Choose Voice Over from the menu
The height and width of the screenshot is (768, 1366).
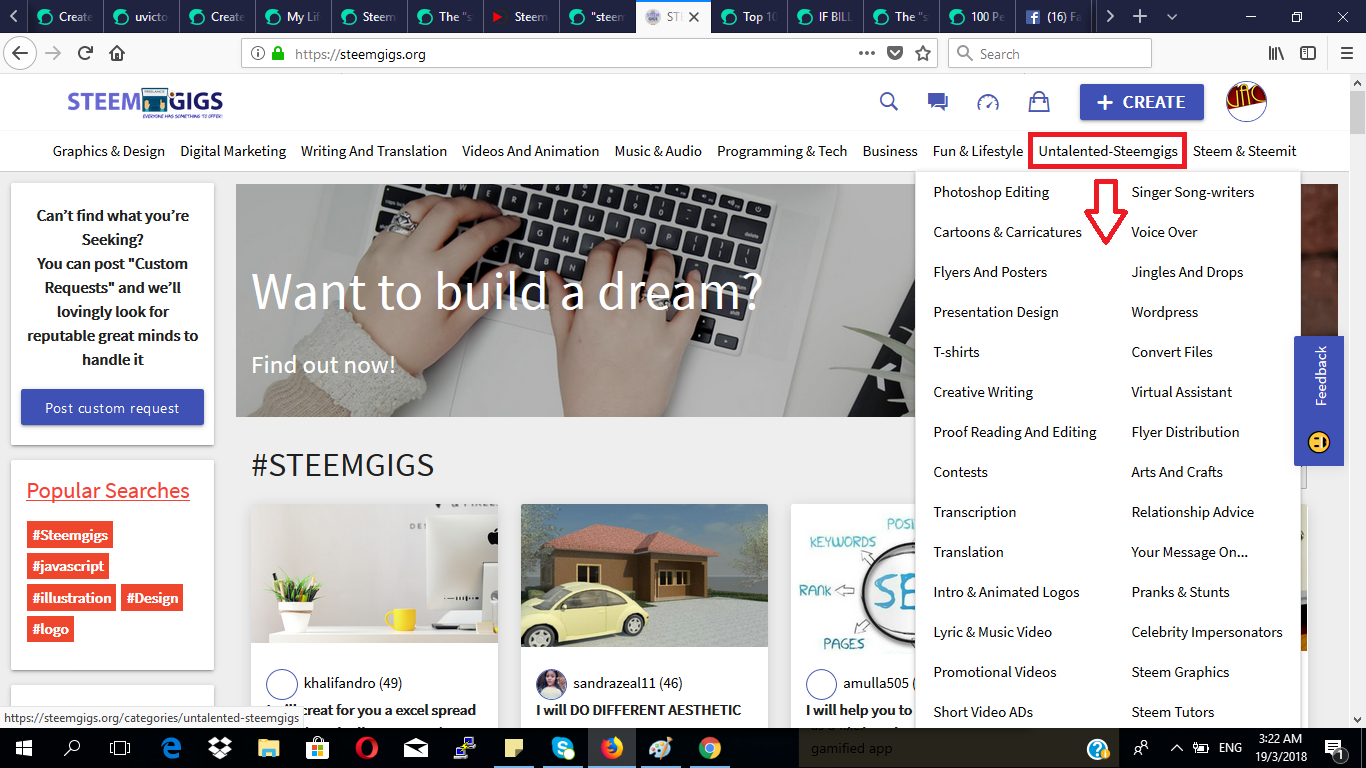click(1164, 232)
